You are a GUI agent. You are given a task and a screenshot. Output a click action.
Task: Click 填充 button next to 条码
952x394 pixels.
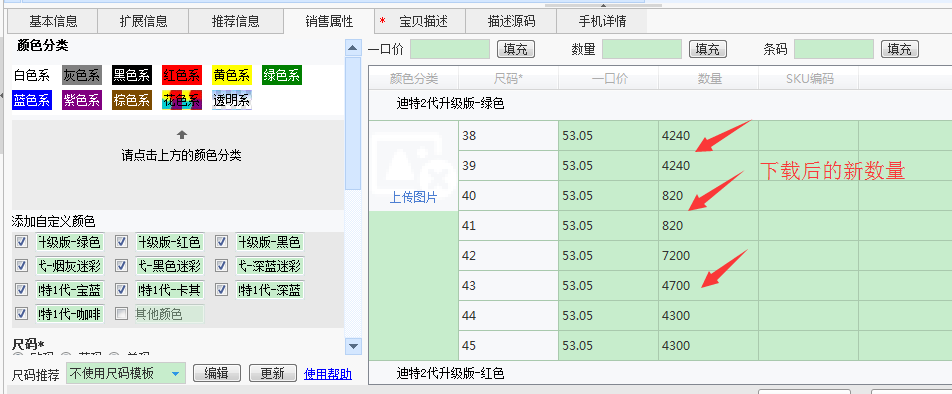900,49
